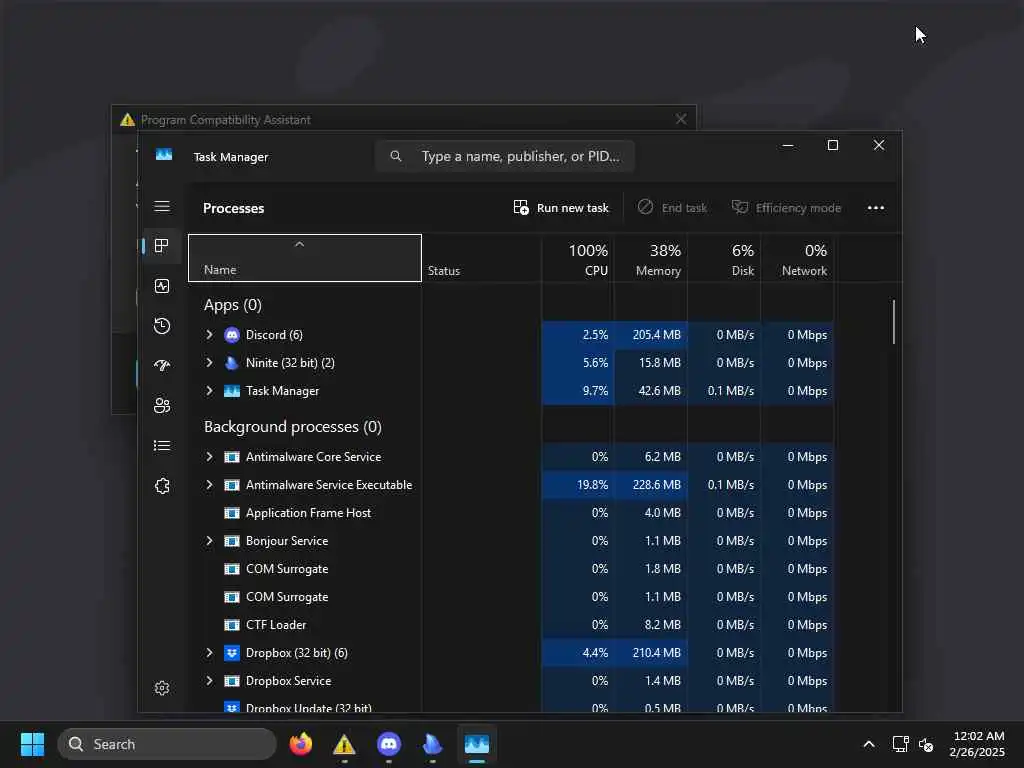1024x768 pixels.
Task: Click the magnifier icon in search box
Action: [396, 156]
